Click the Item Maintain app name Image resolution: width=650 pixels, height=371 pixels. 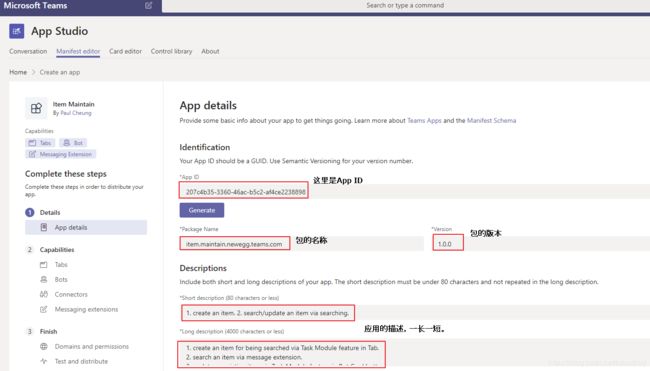[73, 104]
